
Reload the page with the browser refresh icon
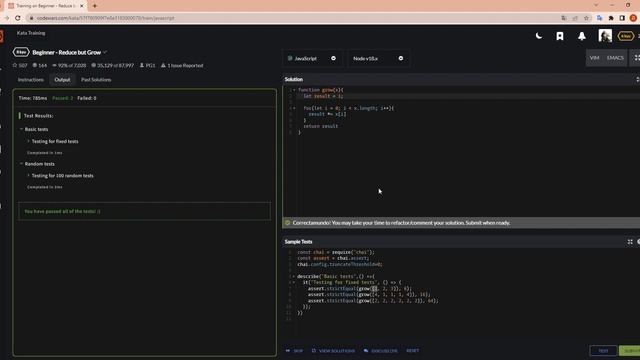point(18,18)
